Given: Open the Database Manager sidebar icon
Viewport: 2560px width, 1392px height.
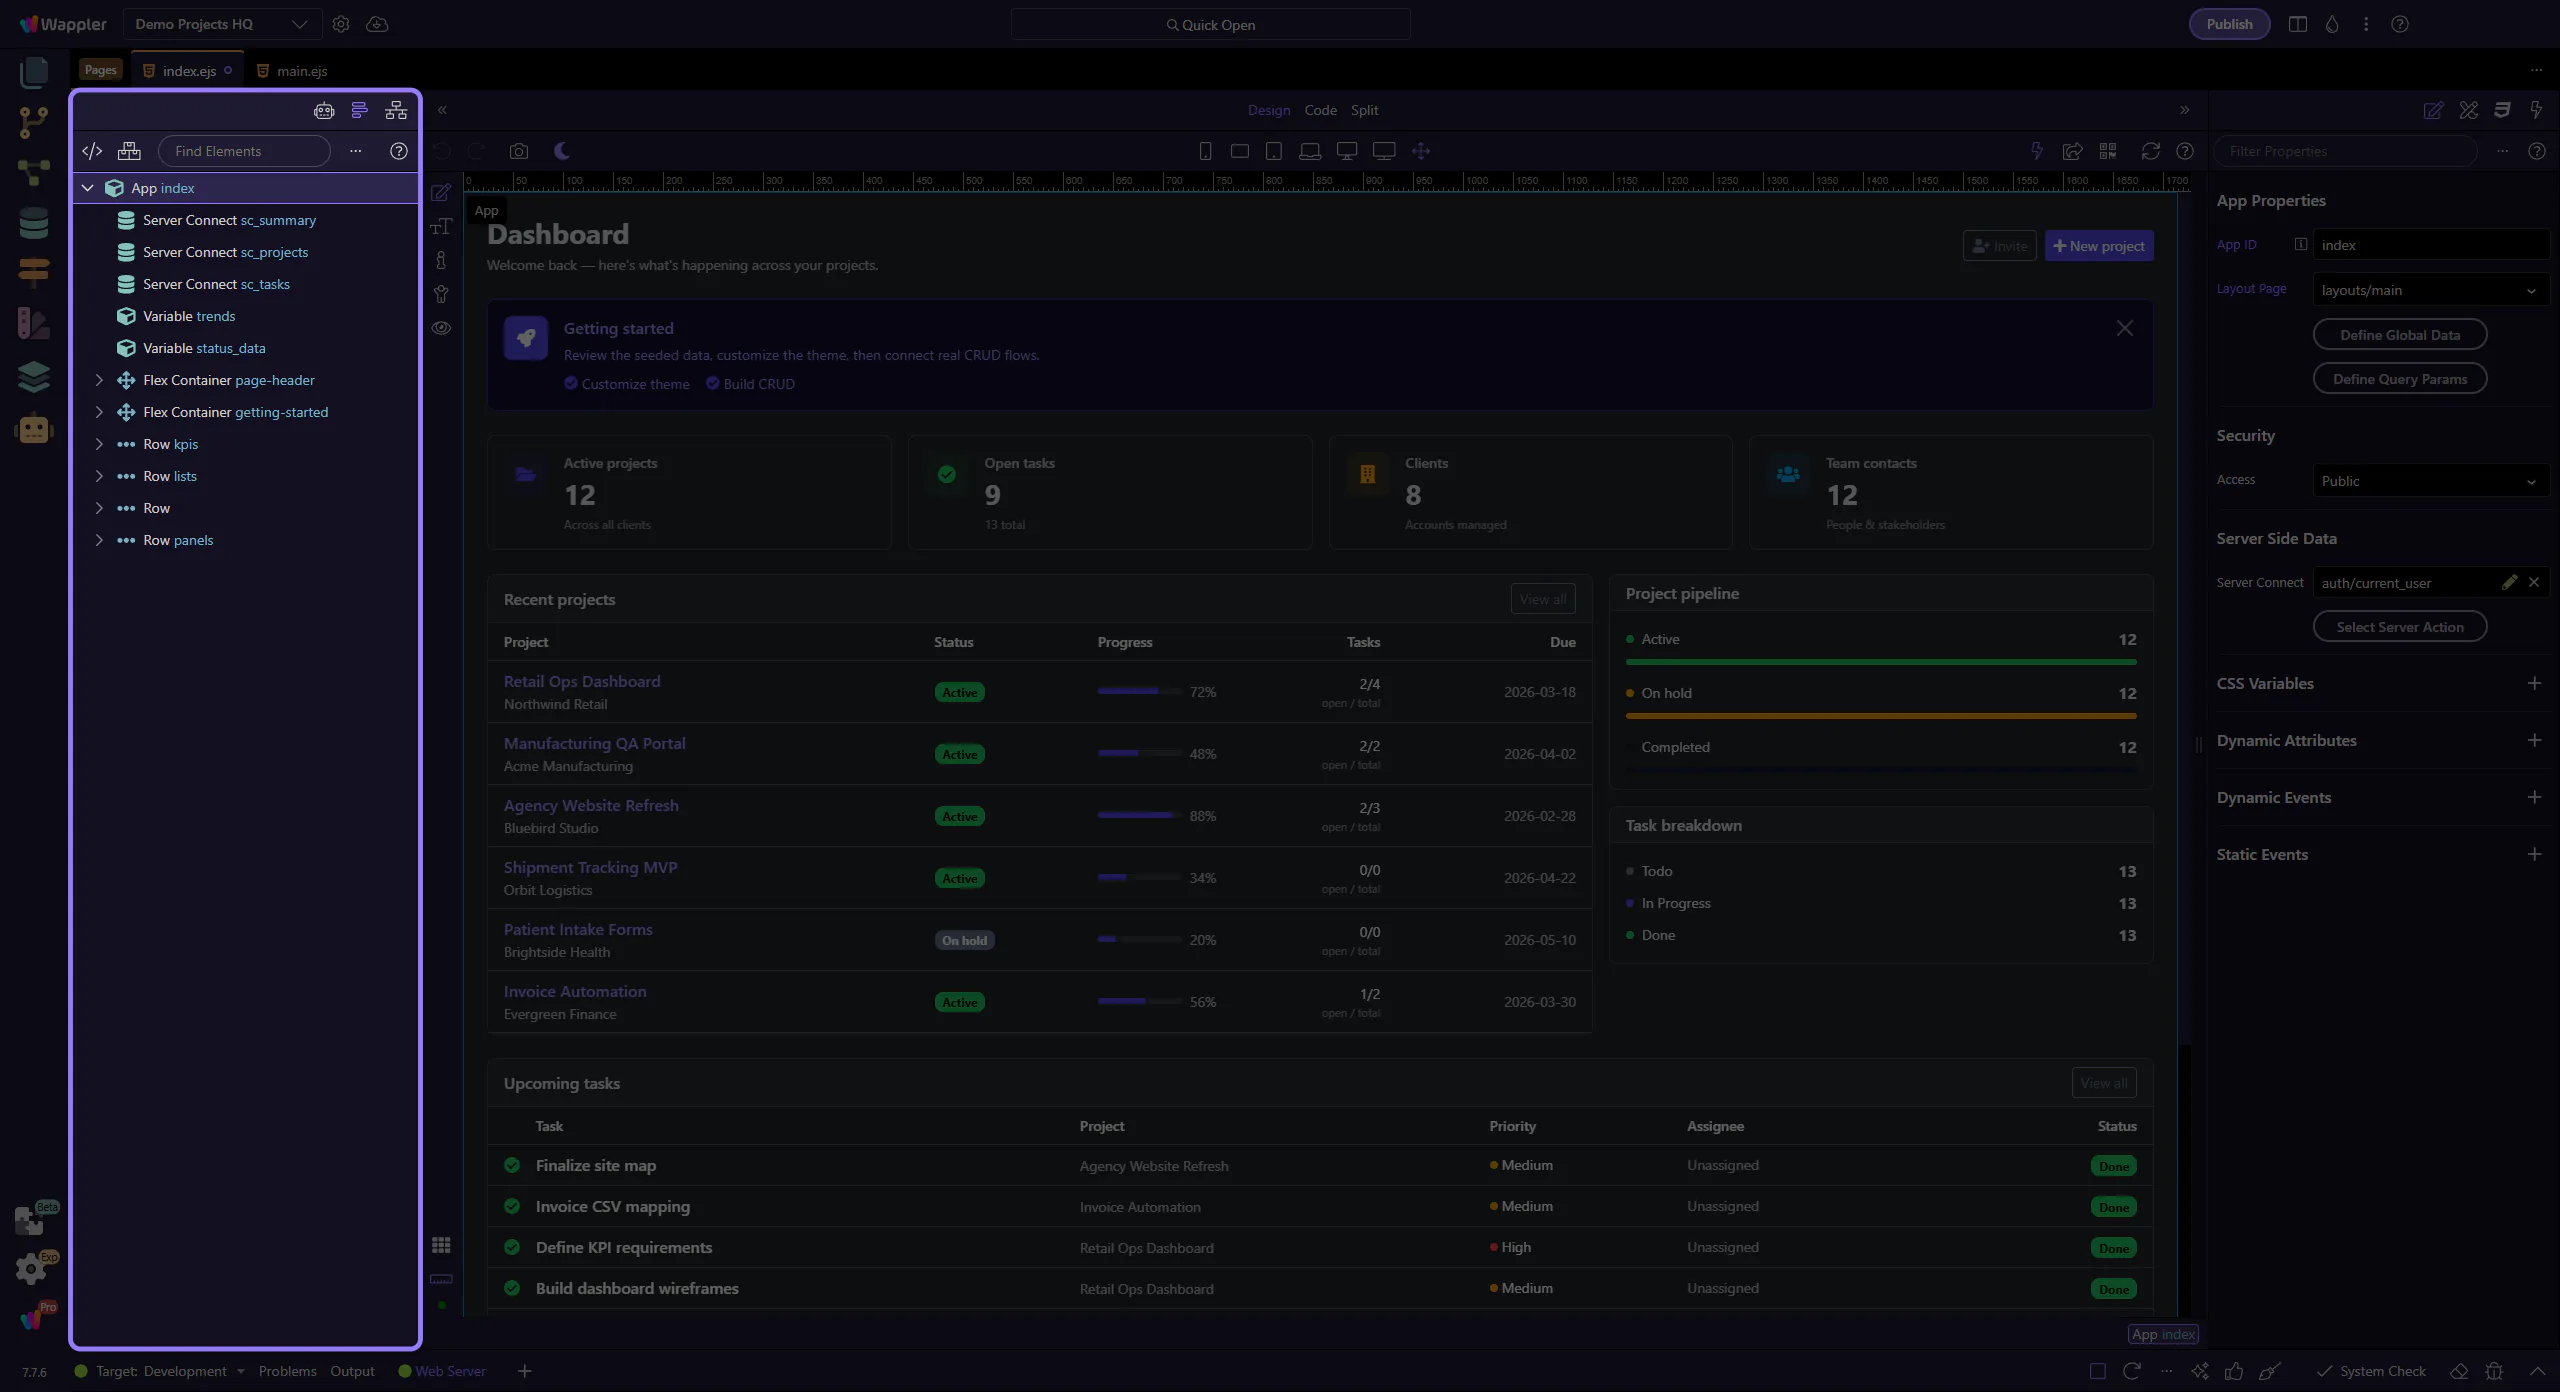Looking at the screenshot, I should tap(34, 223).
